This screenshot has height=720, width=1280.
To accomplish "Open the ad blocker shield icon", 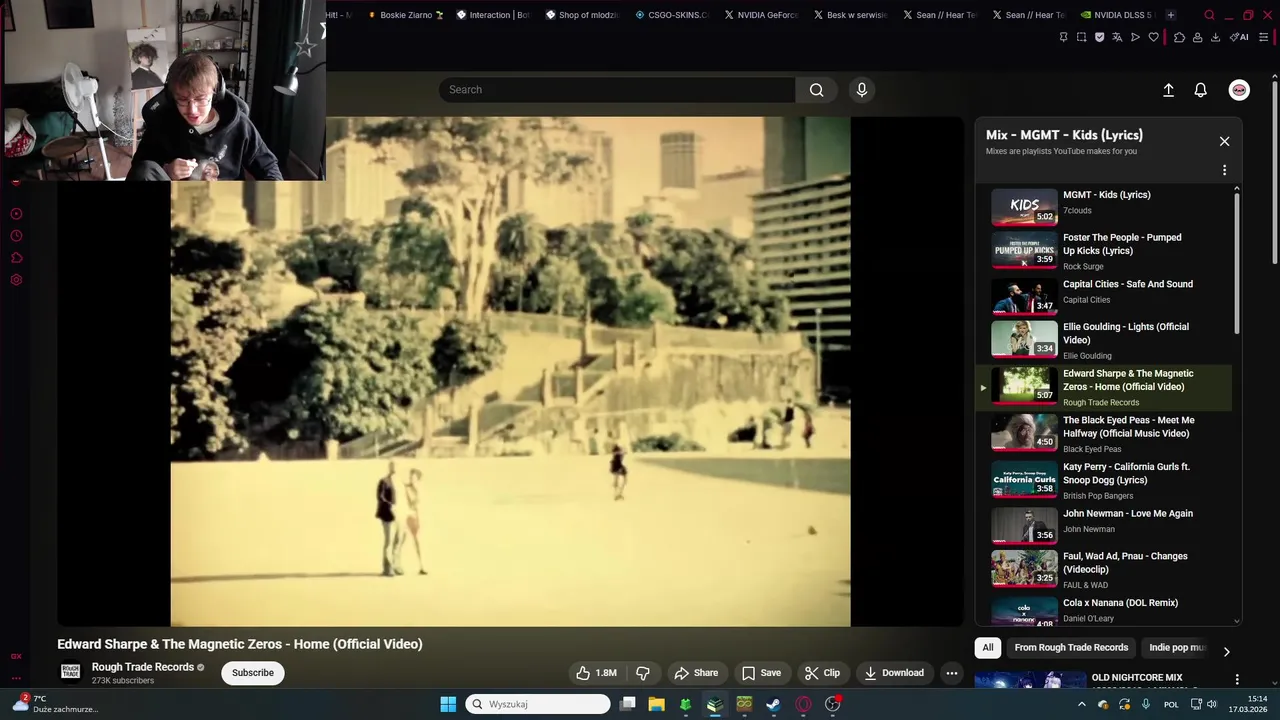I will 1099,37.
